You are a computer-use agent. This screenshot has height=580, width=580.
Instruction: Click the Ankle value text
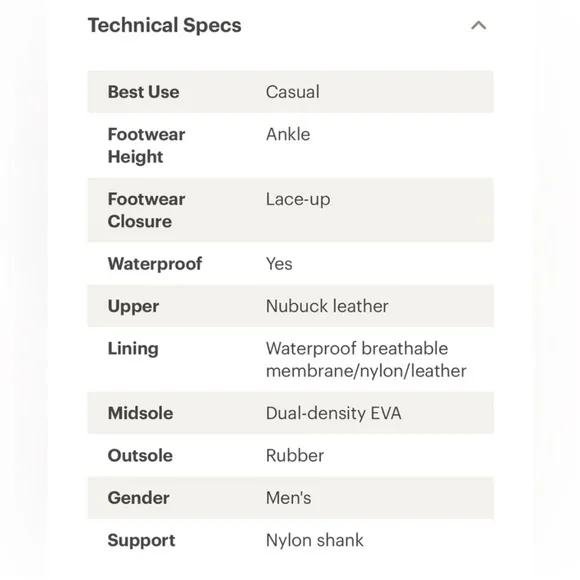tap(288, 134)
